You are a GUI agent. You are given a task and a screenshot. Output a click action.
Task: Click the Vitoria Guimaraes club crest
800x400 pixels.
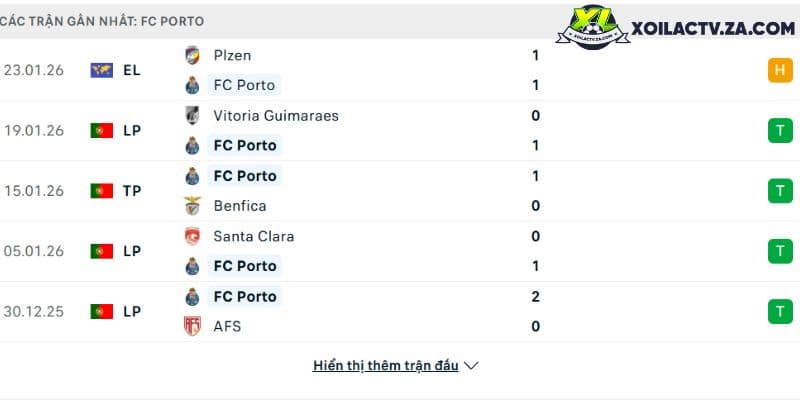[x=192, y=115]
